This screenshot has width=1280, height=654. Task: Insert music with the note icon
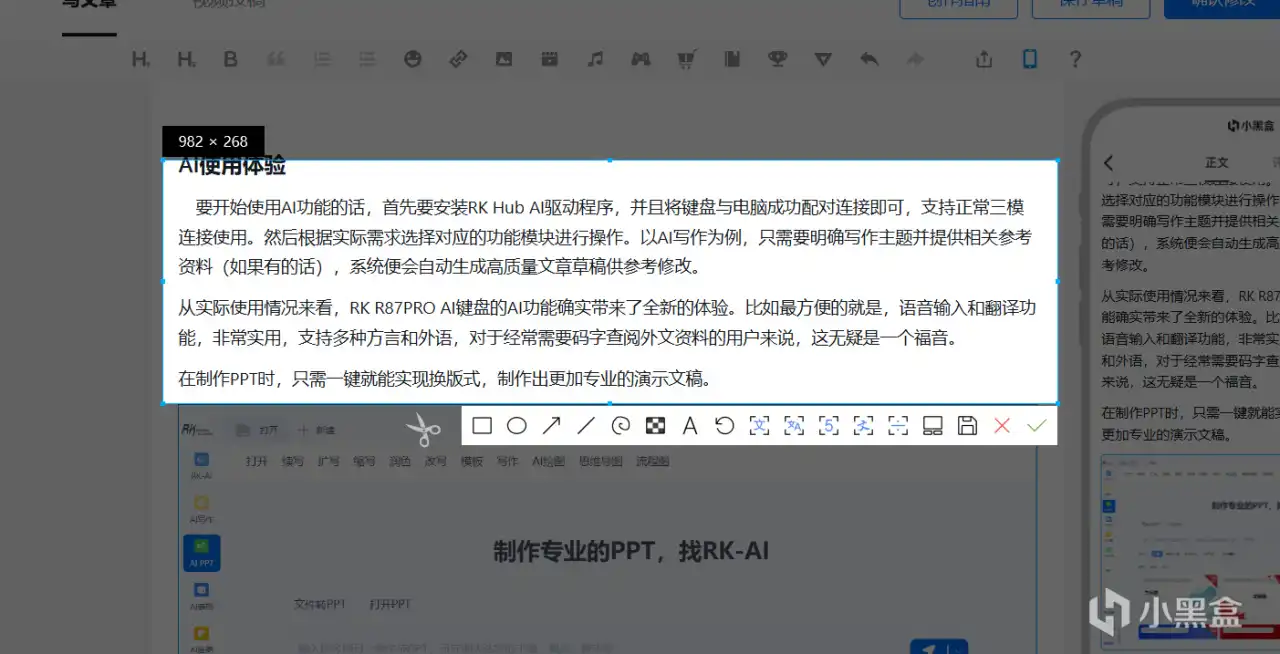pyautogui.click(x=595, y=60)
